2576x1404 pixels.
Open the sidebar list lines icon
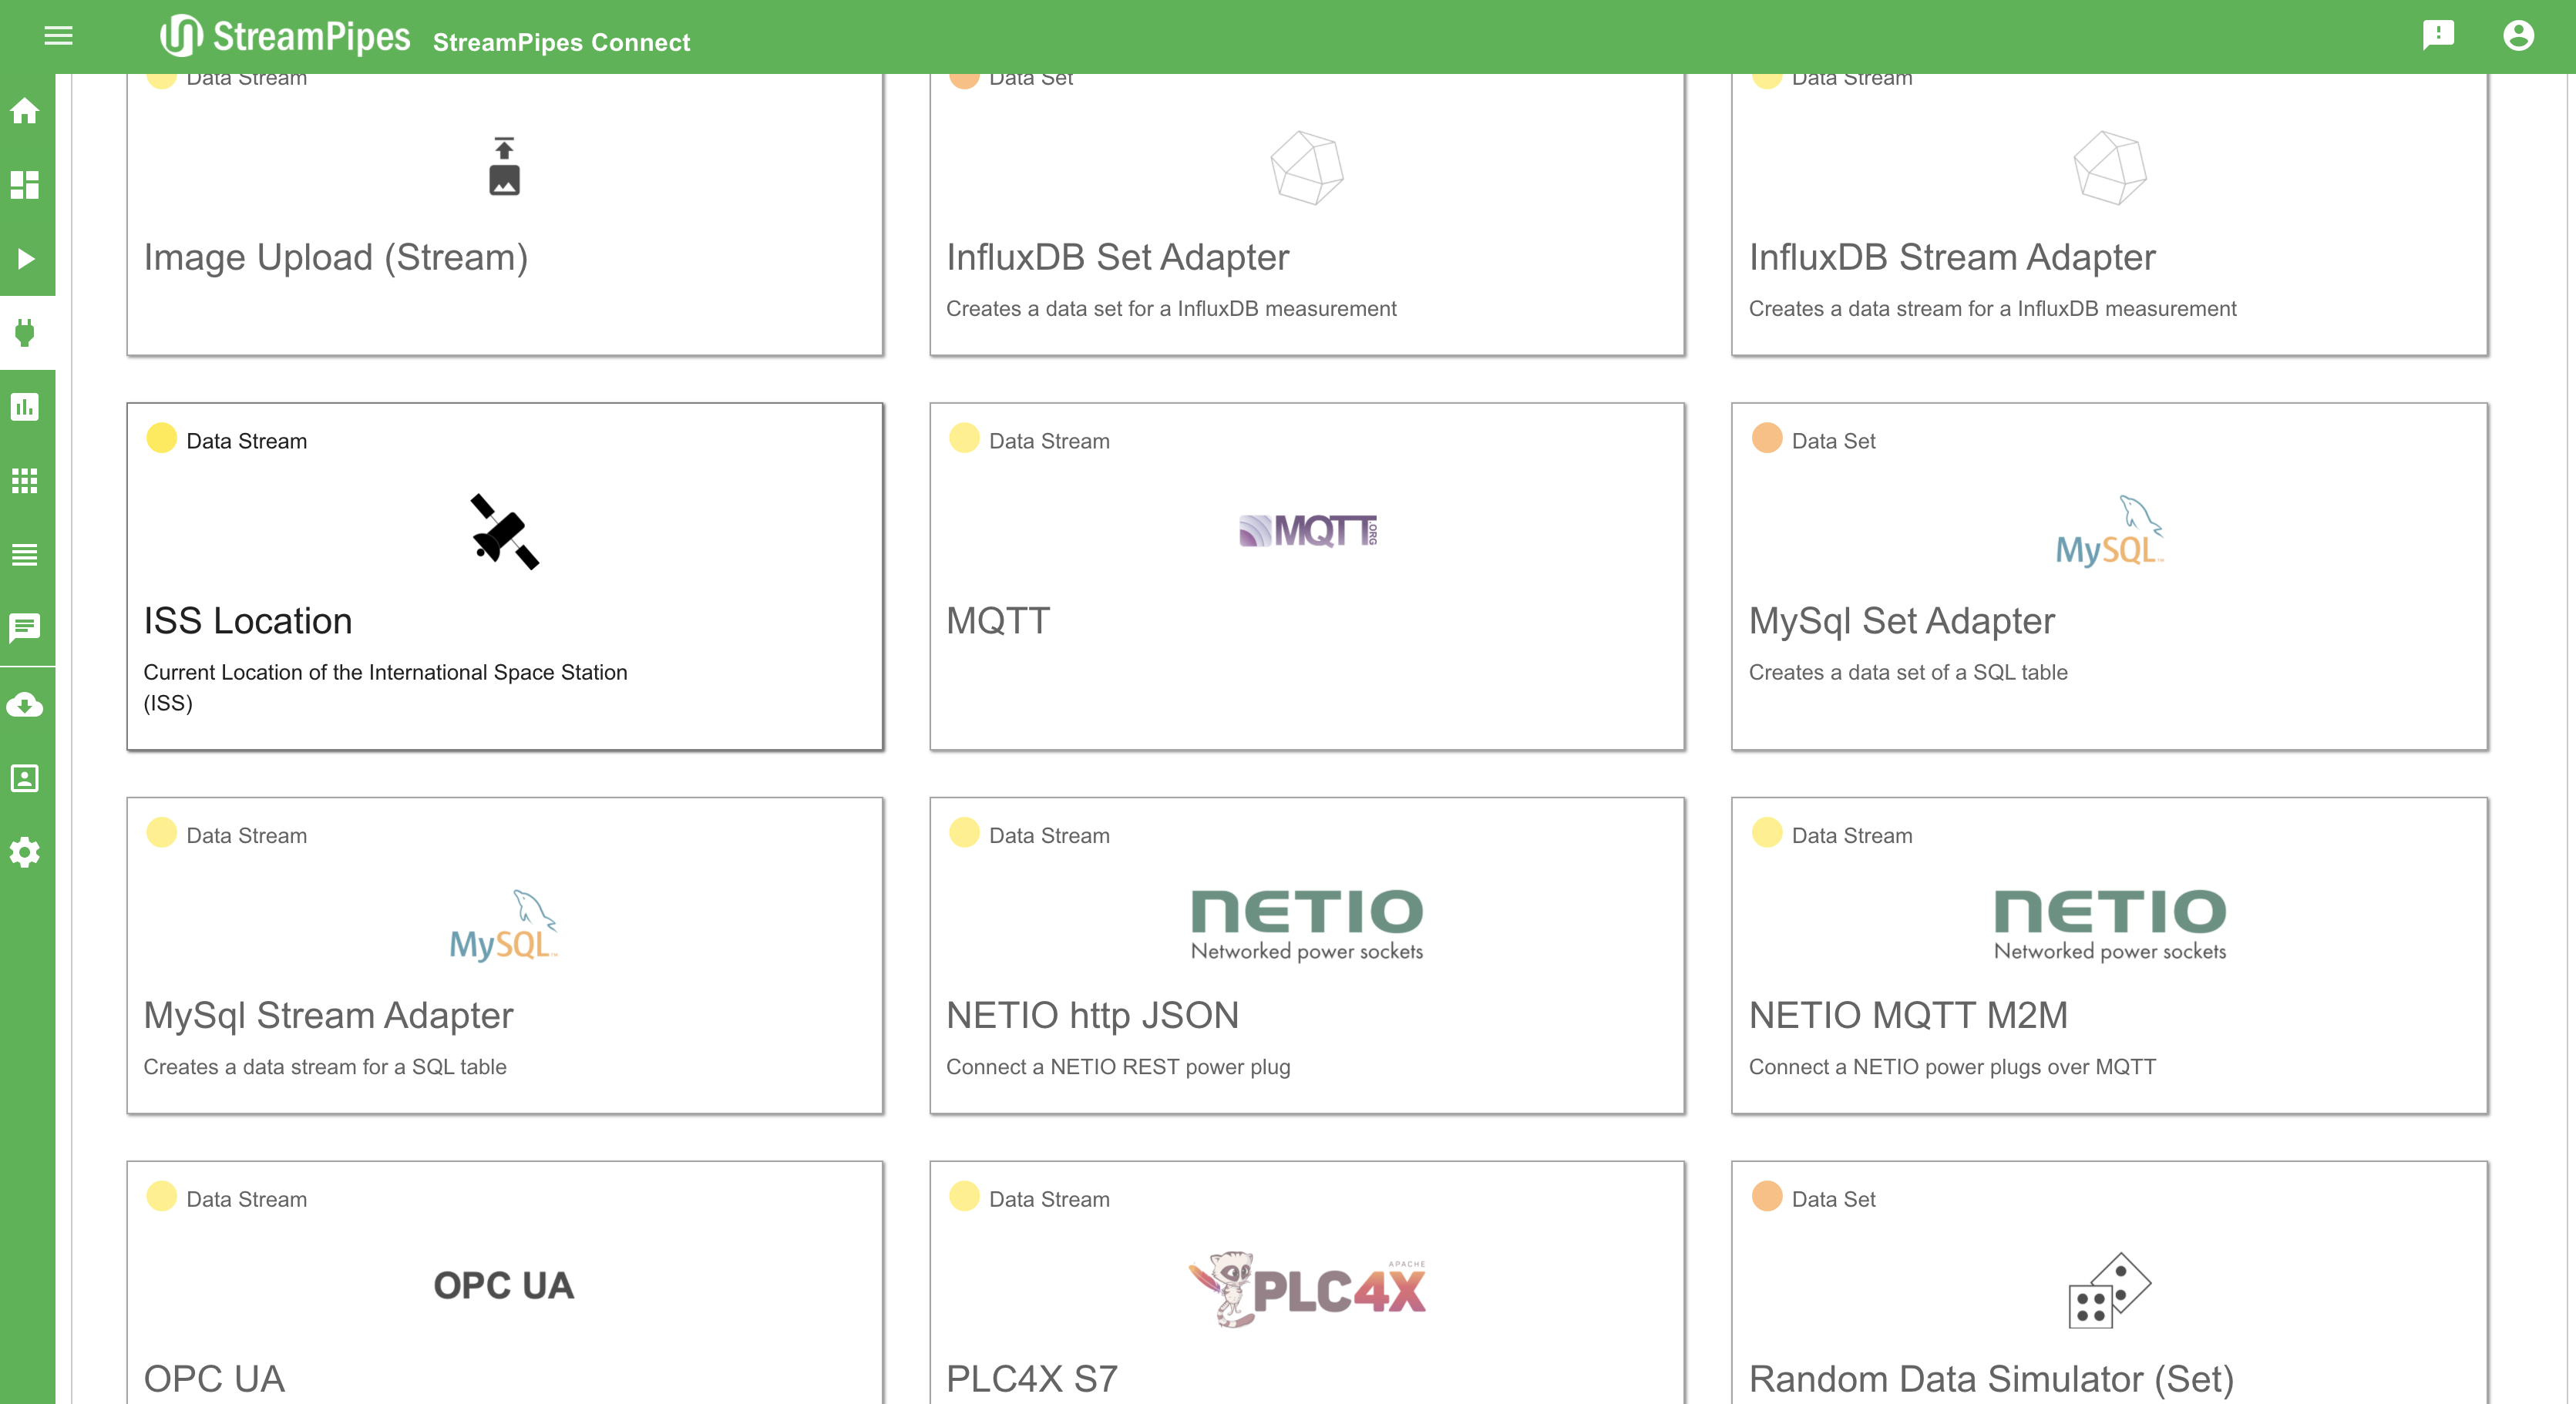coord(25,555)
